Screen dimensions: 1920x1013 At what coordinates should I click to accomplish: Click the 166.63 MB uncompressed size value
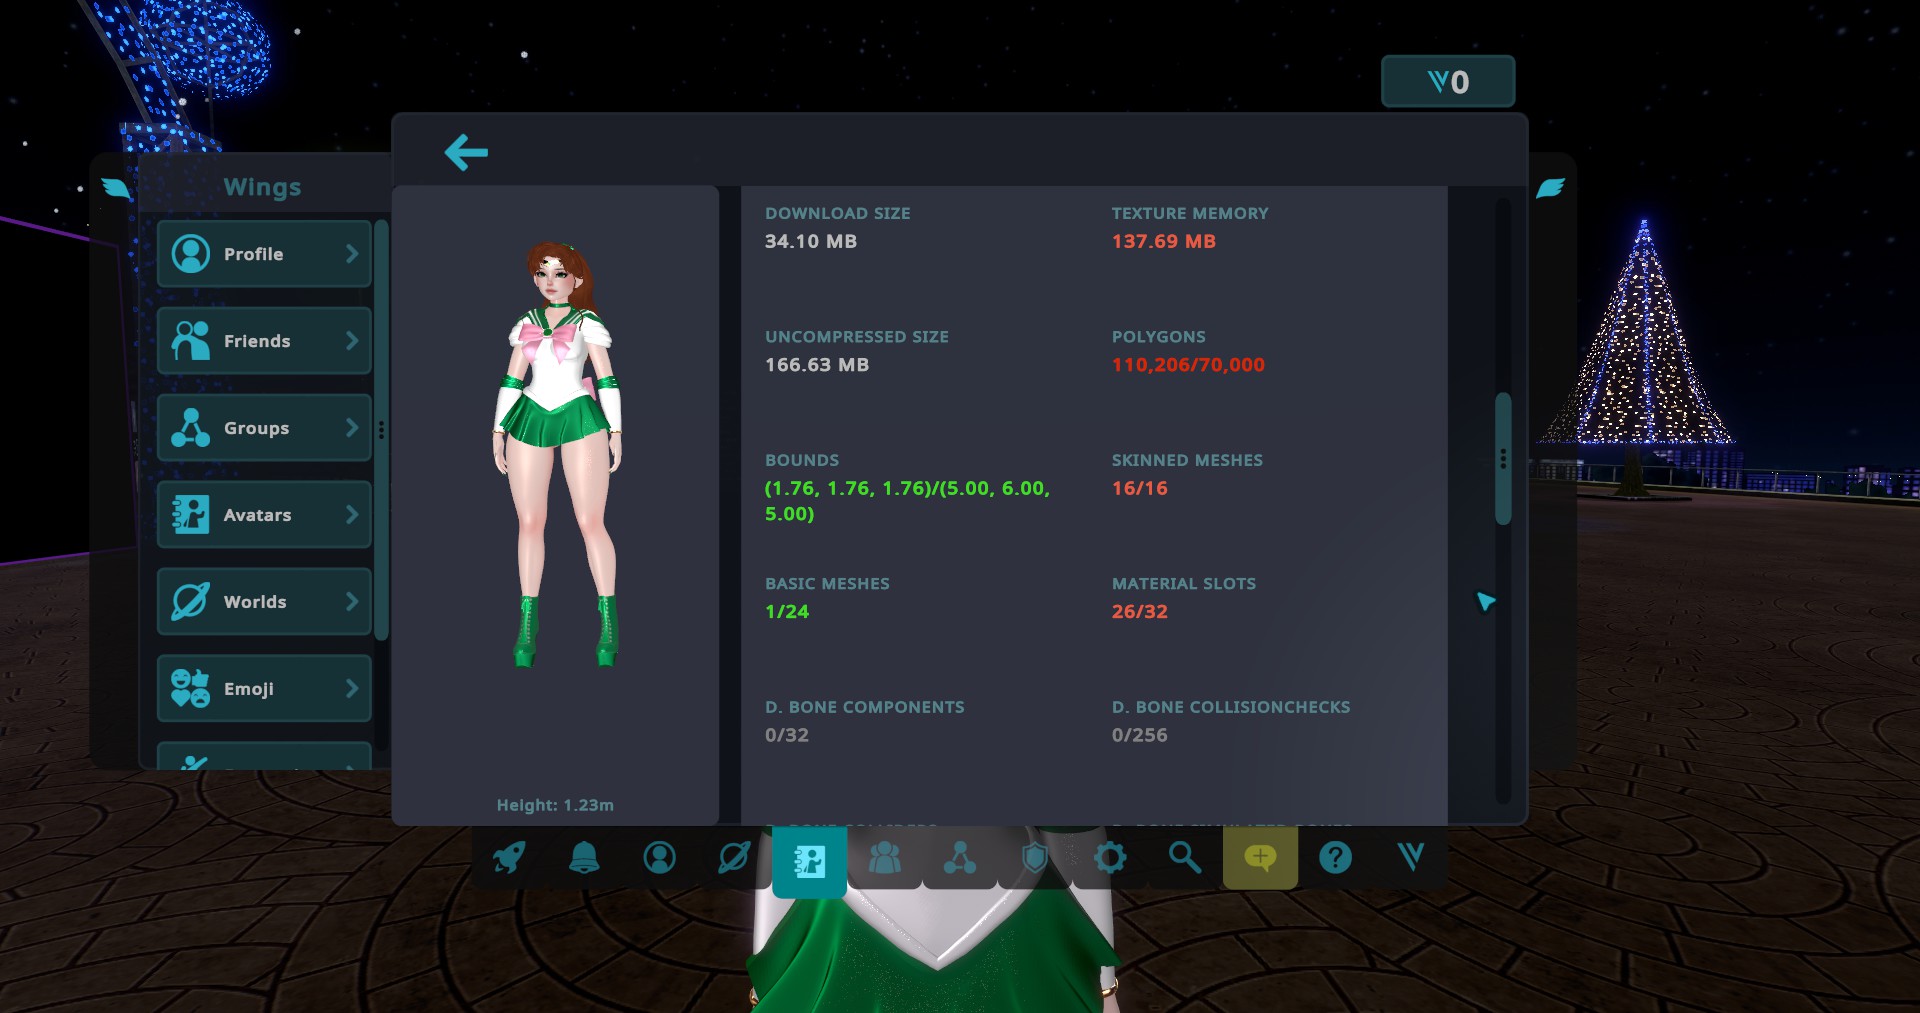tap(817, 365)
